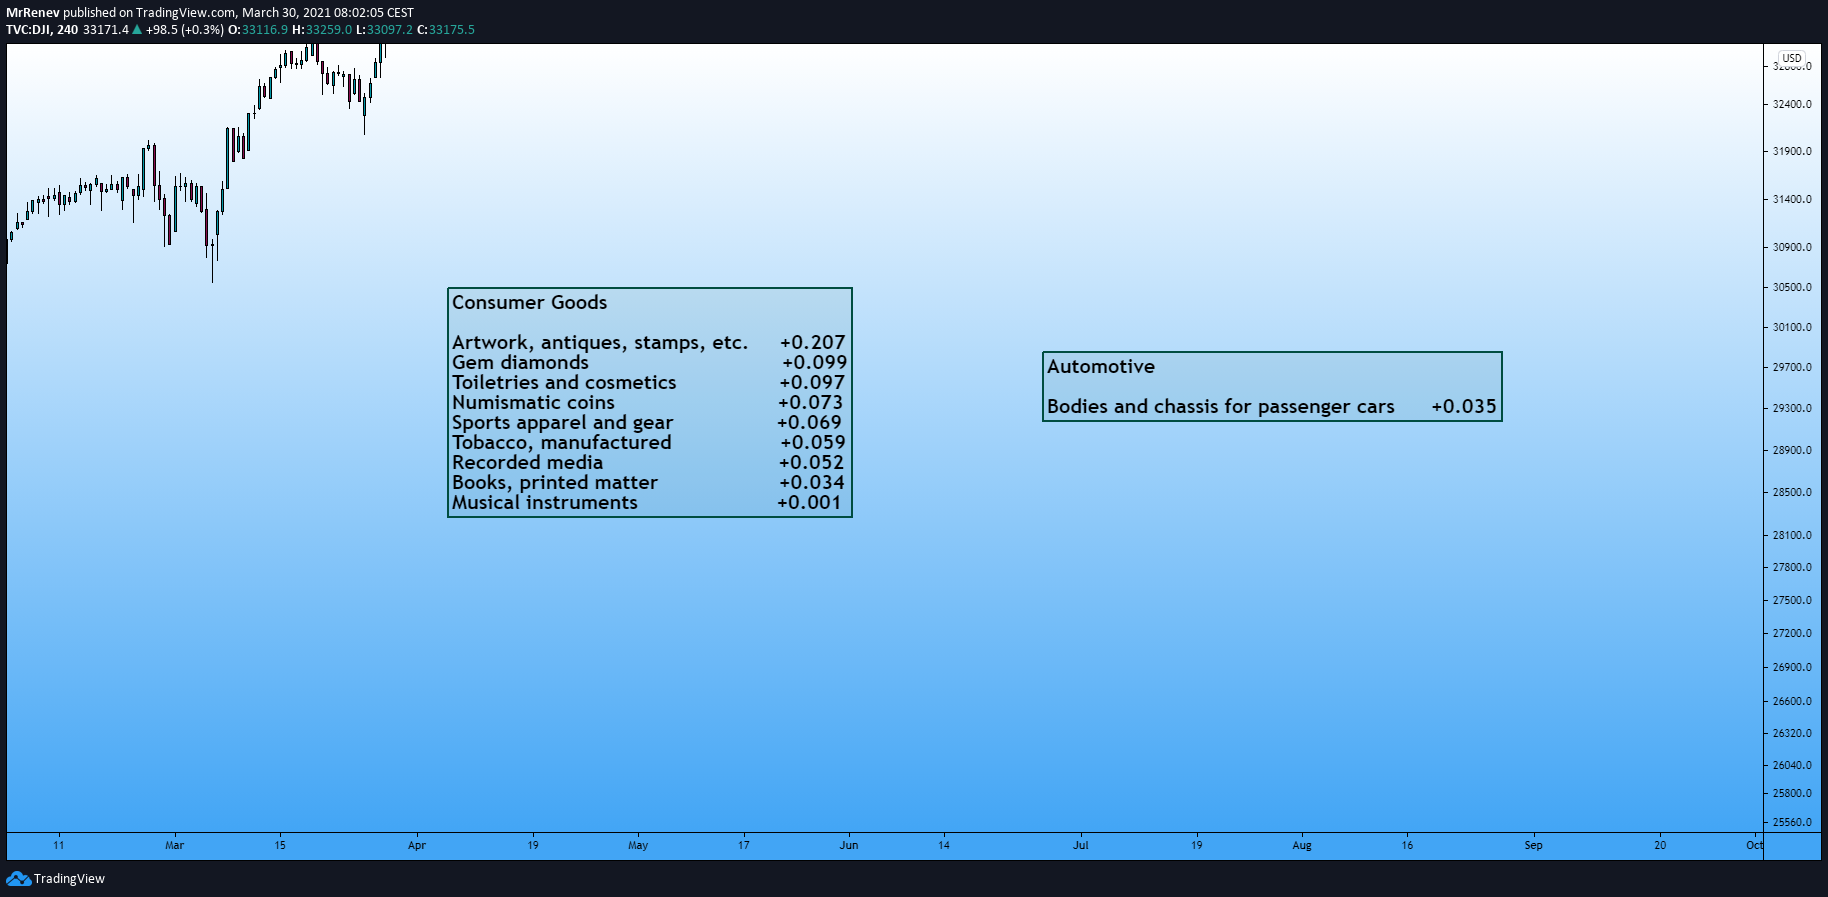Viewport: 1828px width, 897px height.
Task: Click the +0.207 value
Action: point(812,343)
